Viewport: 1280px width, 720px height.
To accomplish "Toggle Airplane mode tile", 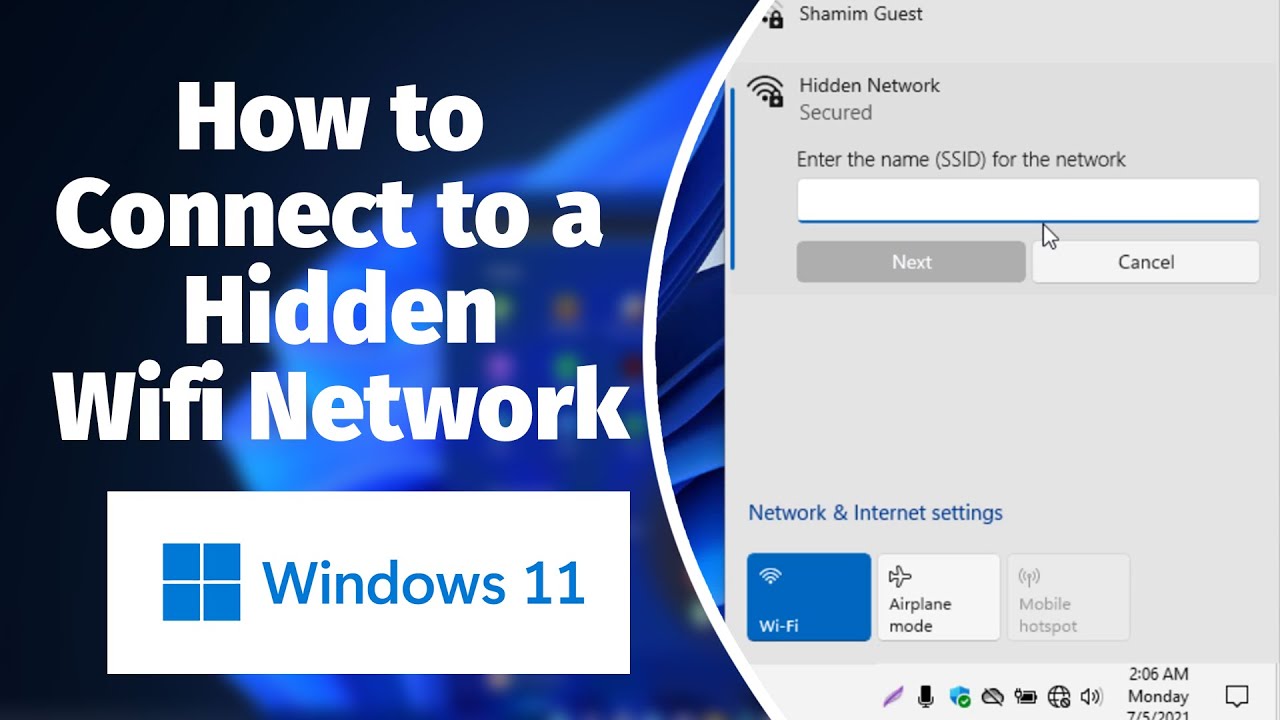I will tap(939, 597).
